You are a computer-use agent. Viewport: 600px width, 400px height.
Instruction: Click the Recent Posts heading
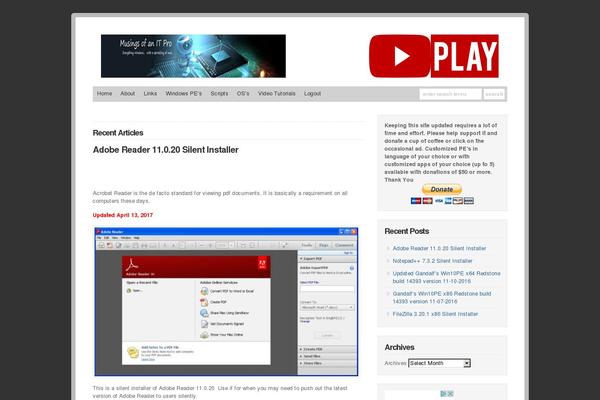[x=407, y=231]
